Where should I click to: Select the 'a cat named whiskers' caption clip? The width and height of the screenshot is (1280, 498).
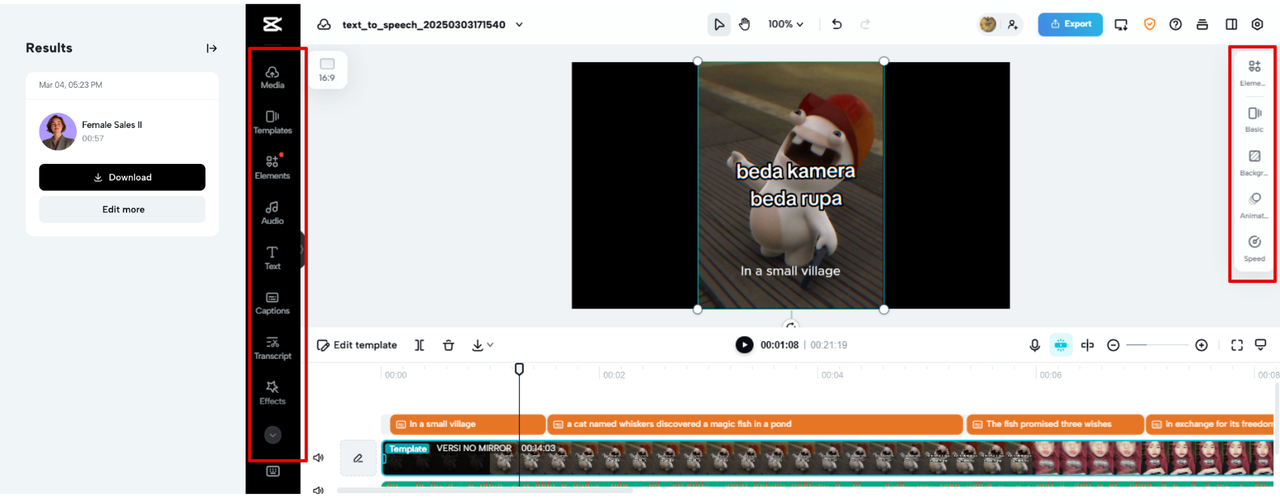point(754,424)
